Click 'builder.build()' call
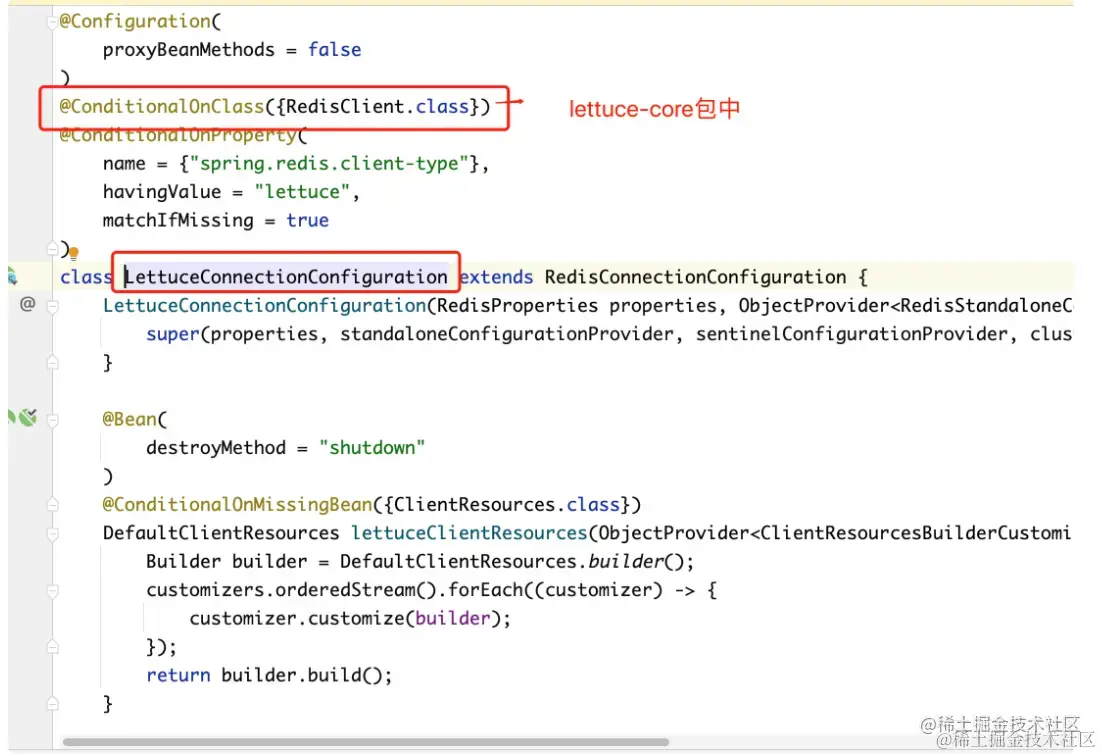Screen dimensions: 1102x756 (x=302, y=675)
